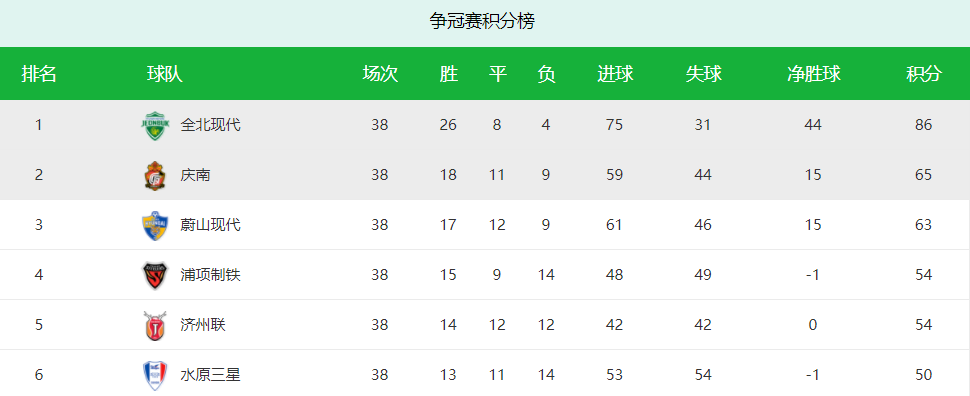Click the 水原三星 team name
The image size is (970, 396).
[x=210, y=375]
